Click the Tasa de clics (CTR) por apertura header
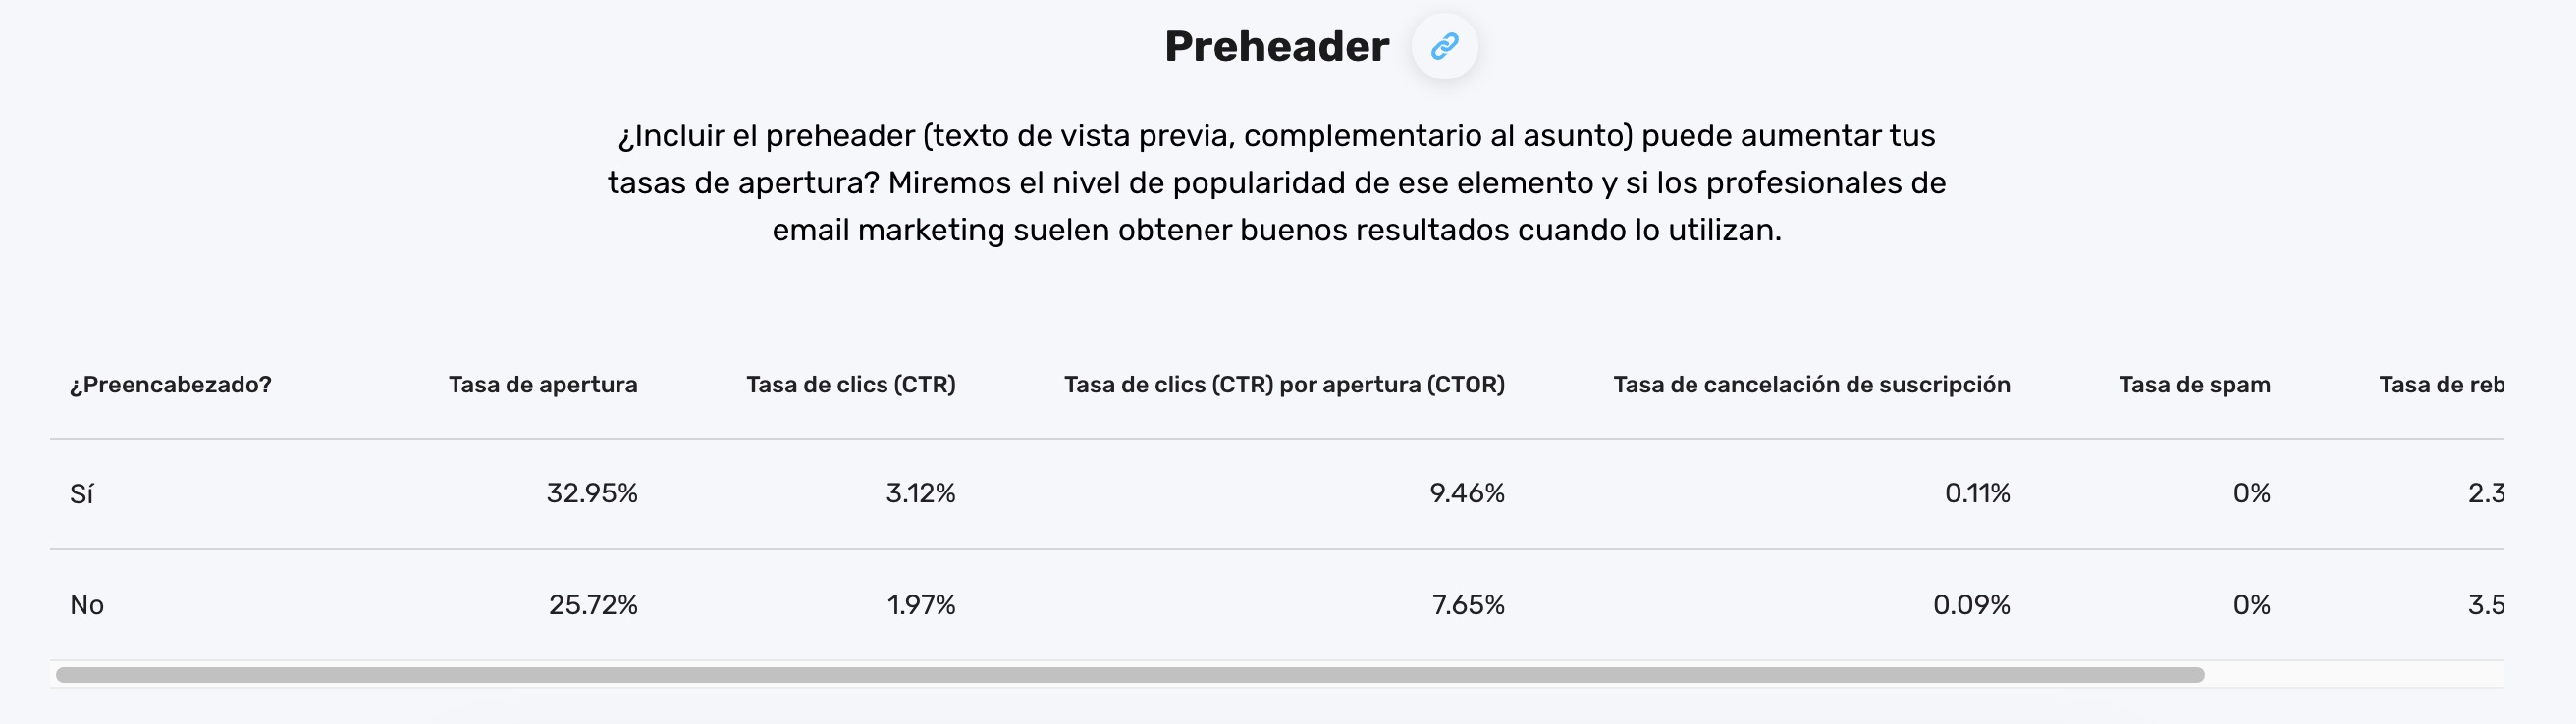 click(1285, 384)
